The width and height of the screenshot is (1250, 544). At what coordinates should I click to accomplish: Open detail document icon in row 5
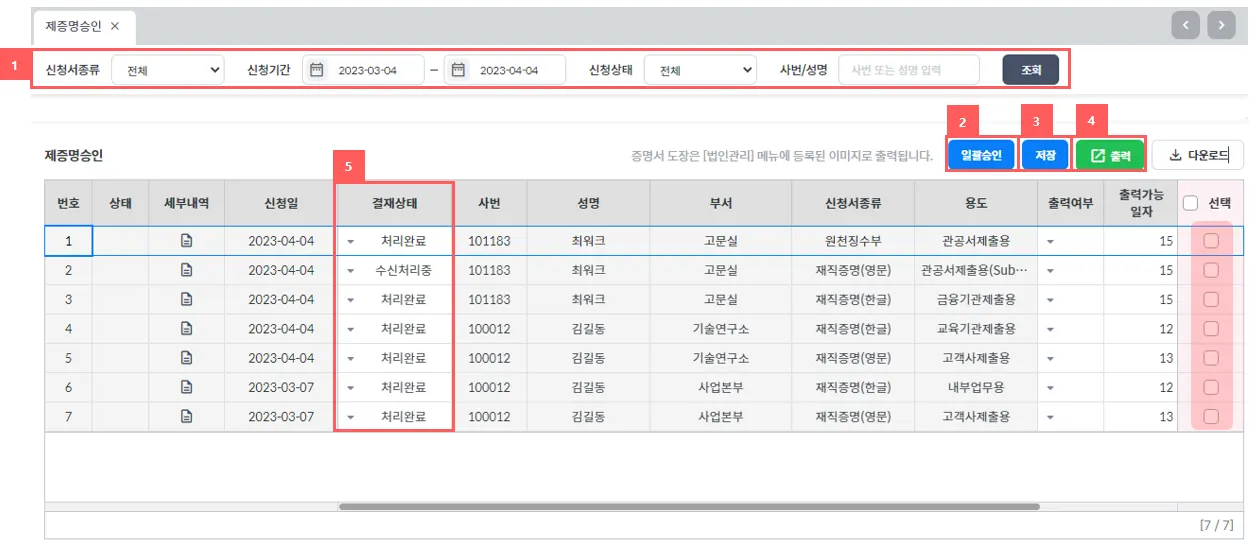pos(186,358)
